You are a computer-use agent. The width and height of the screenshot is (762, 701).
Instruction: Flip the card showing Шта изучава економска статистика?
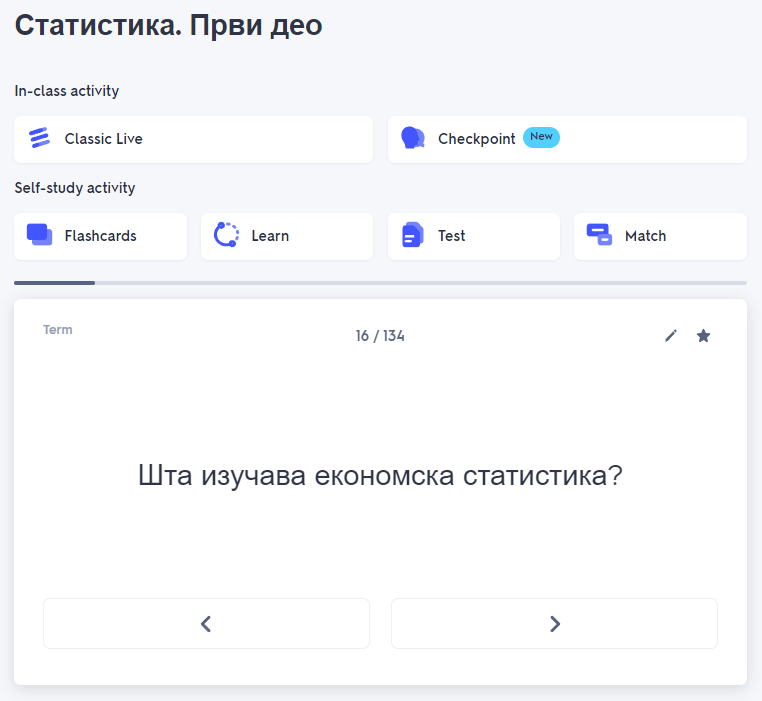380,475
